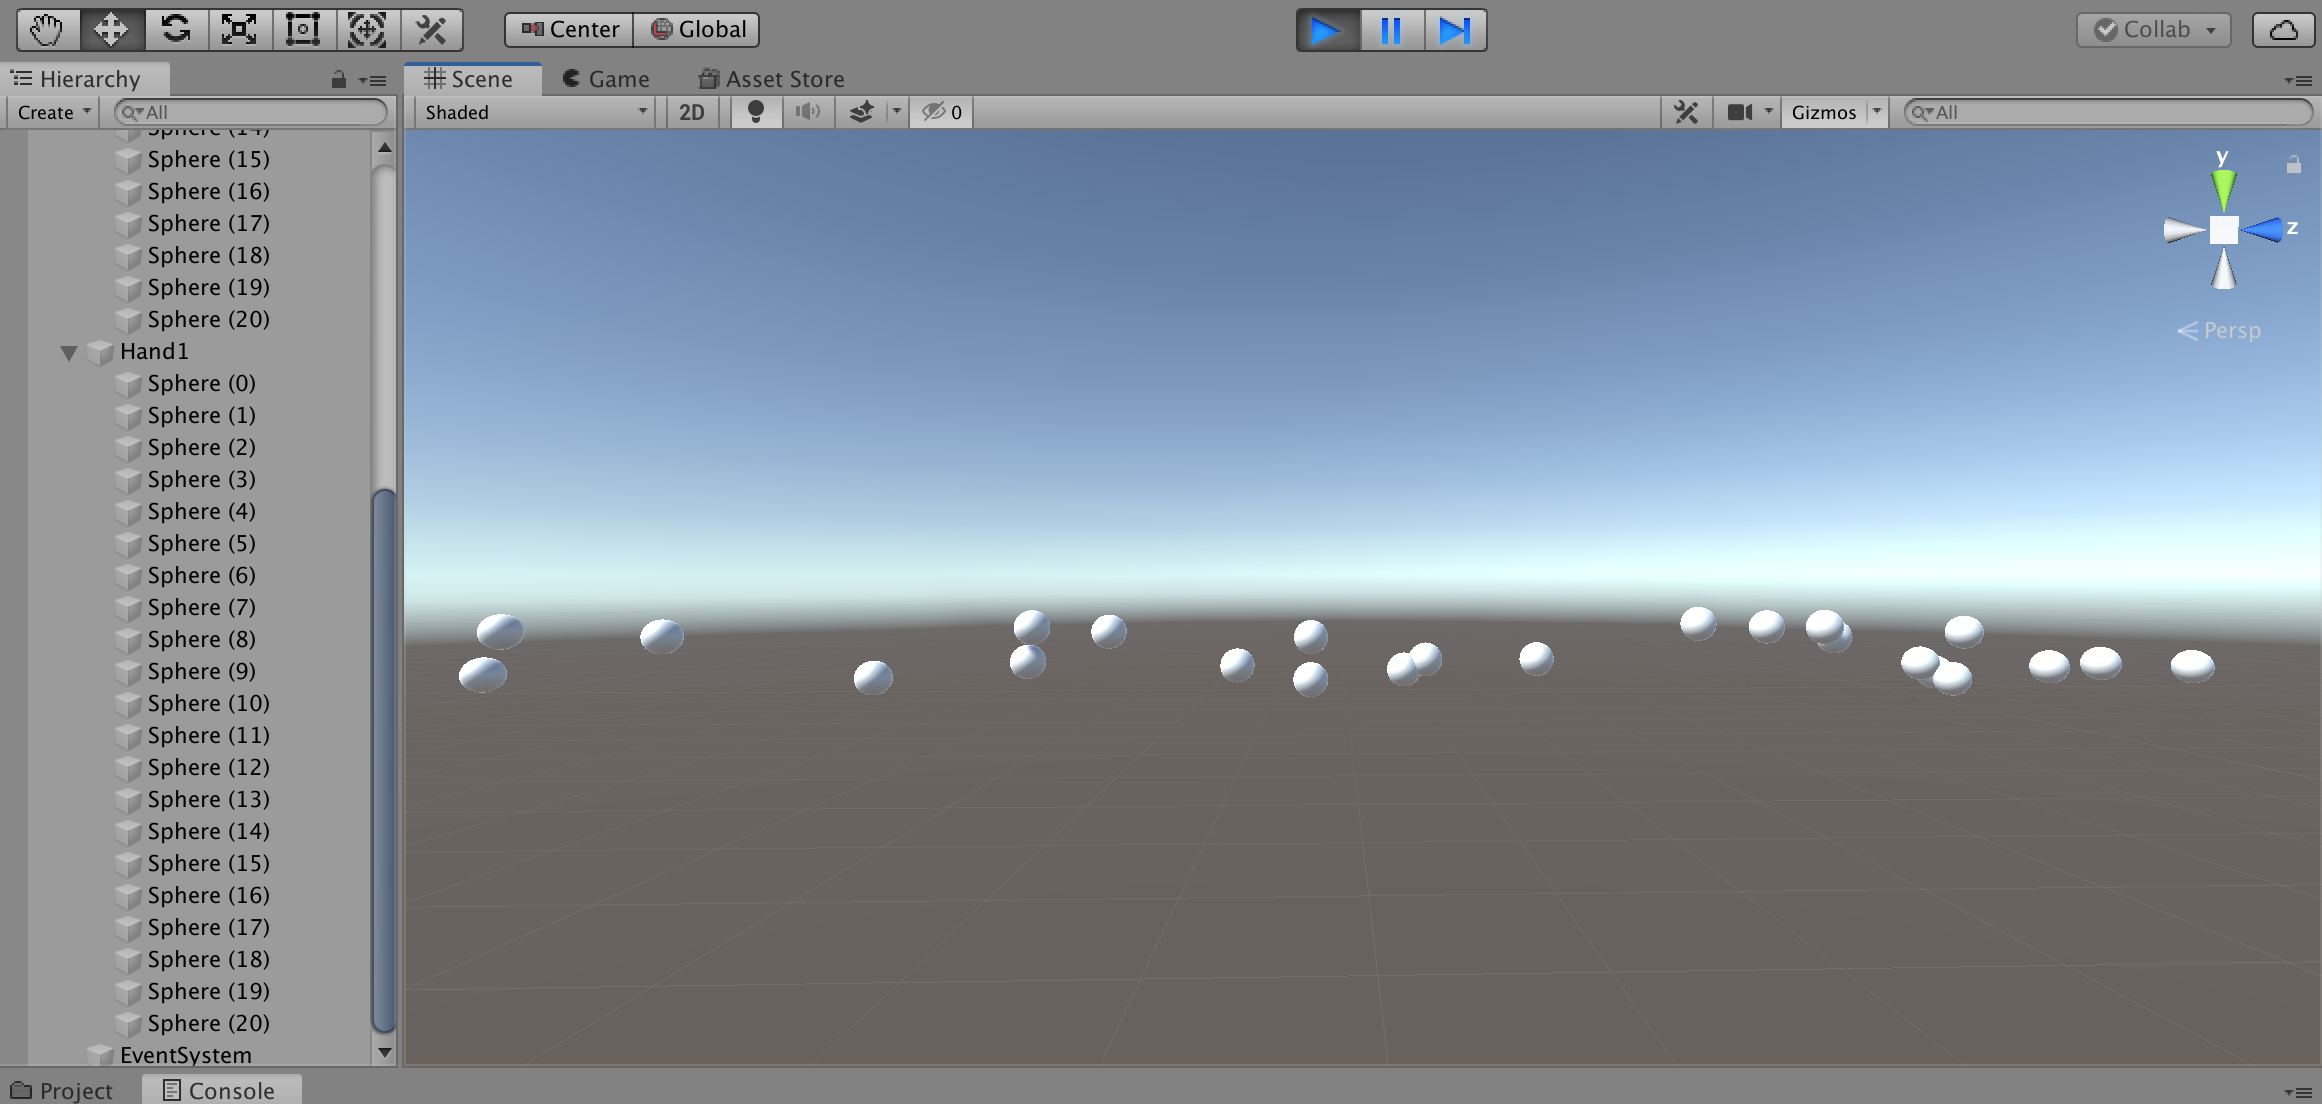Select the Rect Transform tool

click(x=303, y=29)
